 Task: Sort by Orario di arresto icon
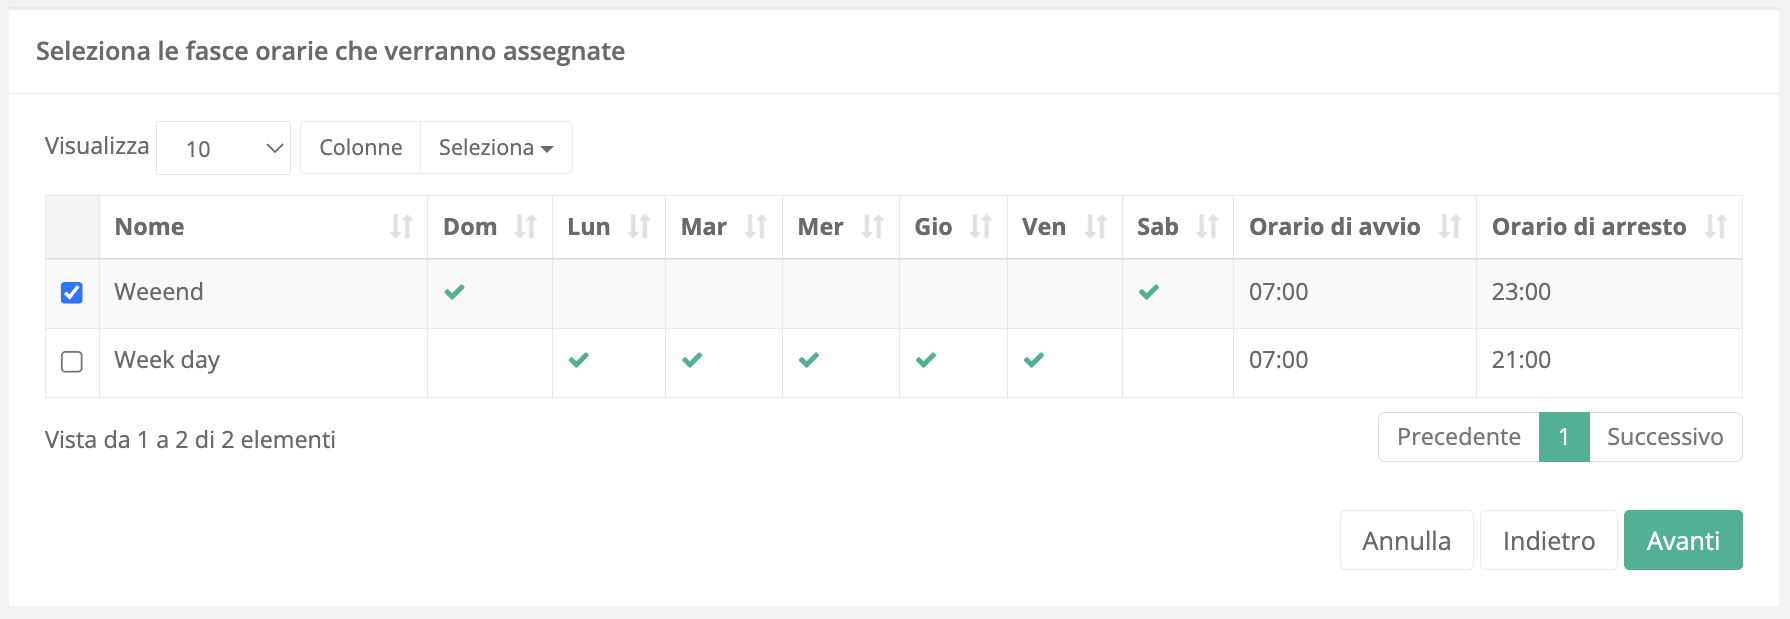pos(1716,227)
